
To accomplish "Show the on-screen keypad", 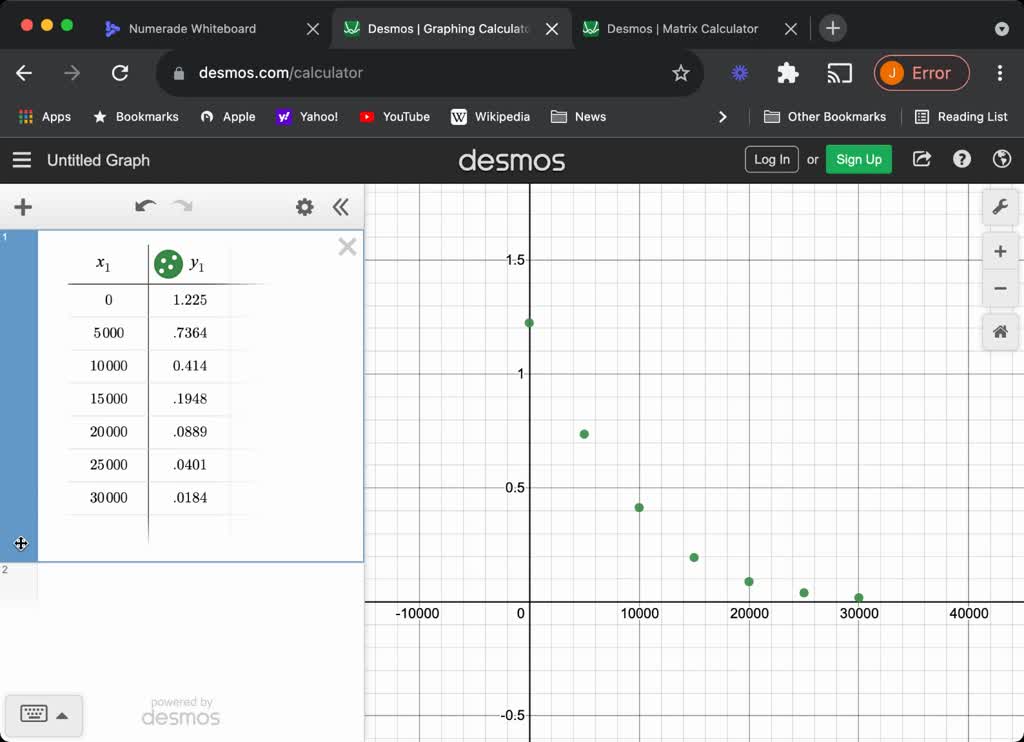I will 33,714.
